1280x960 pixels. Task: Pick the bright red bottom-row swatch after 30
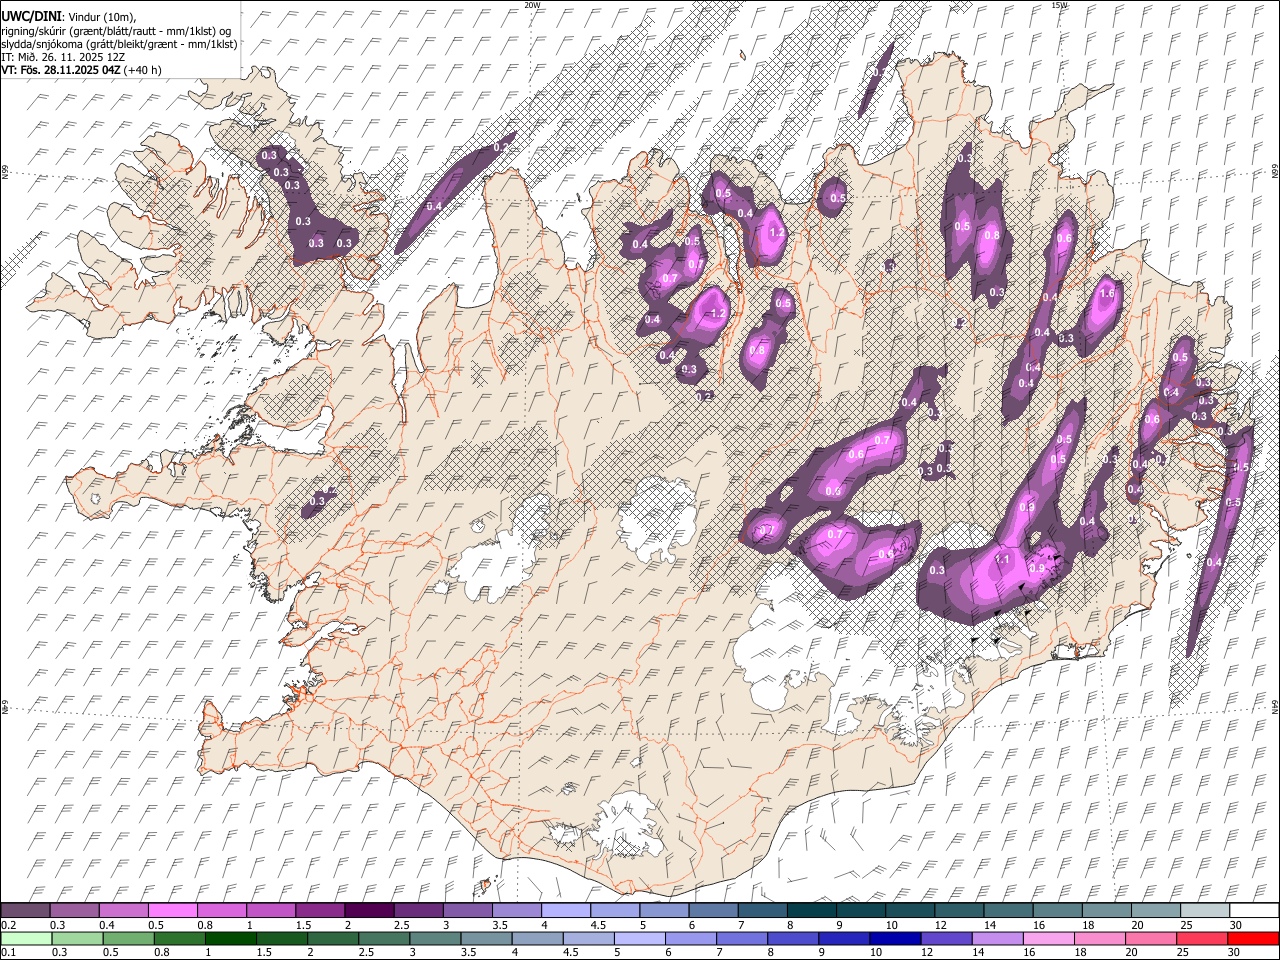pos(1254,939)
